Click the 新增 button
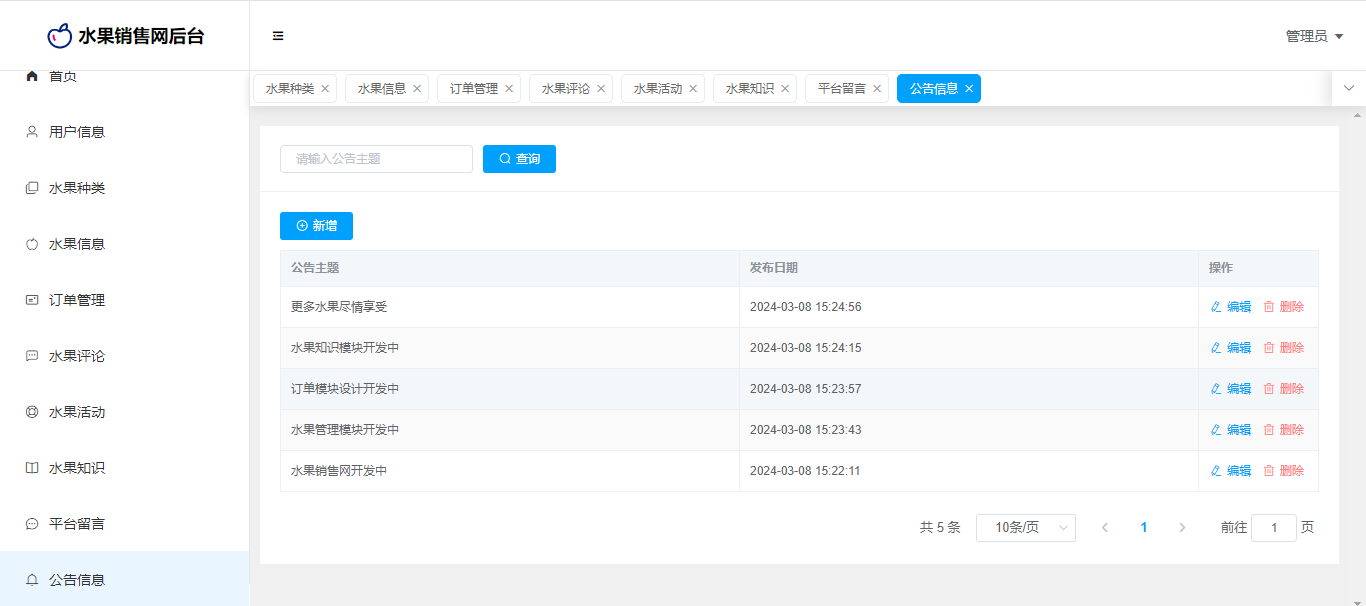The width and height of the screenshot is (1366, 606). [x=316, y=226]
